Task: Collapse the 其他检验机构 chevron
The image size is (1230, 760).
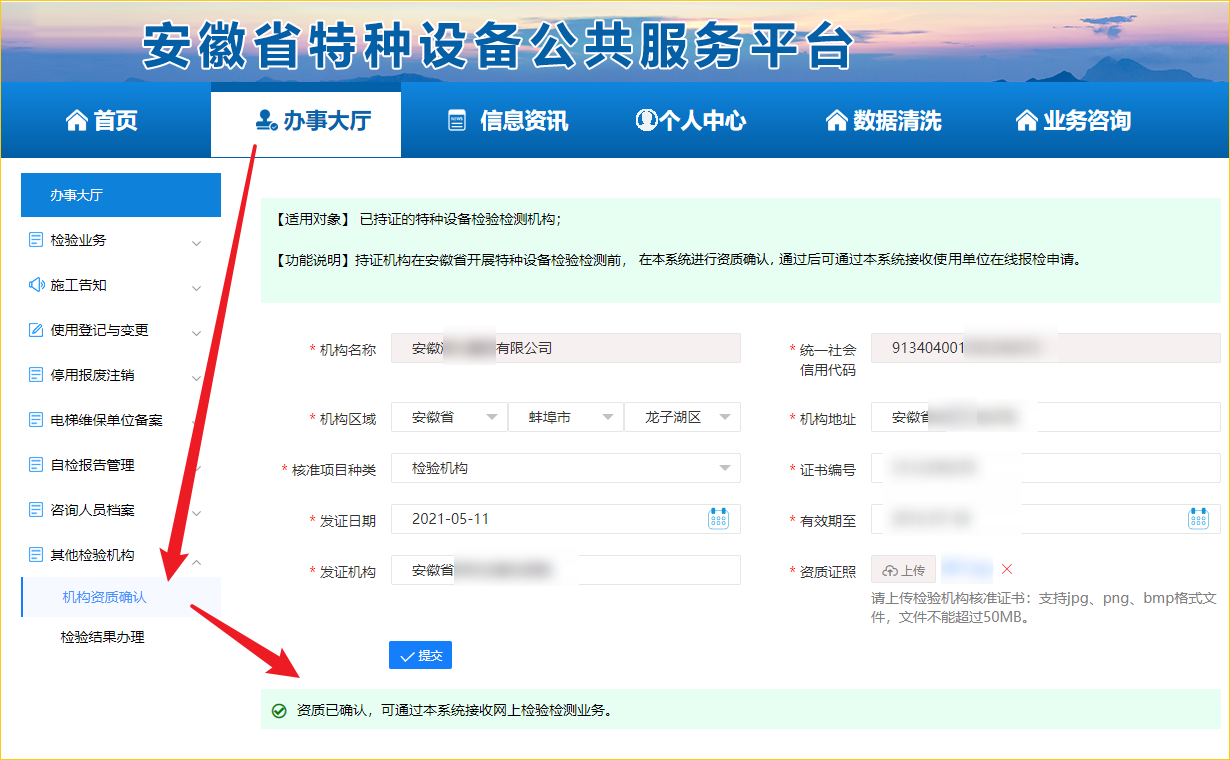Action: tap(196, 561)
